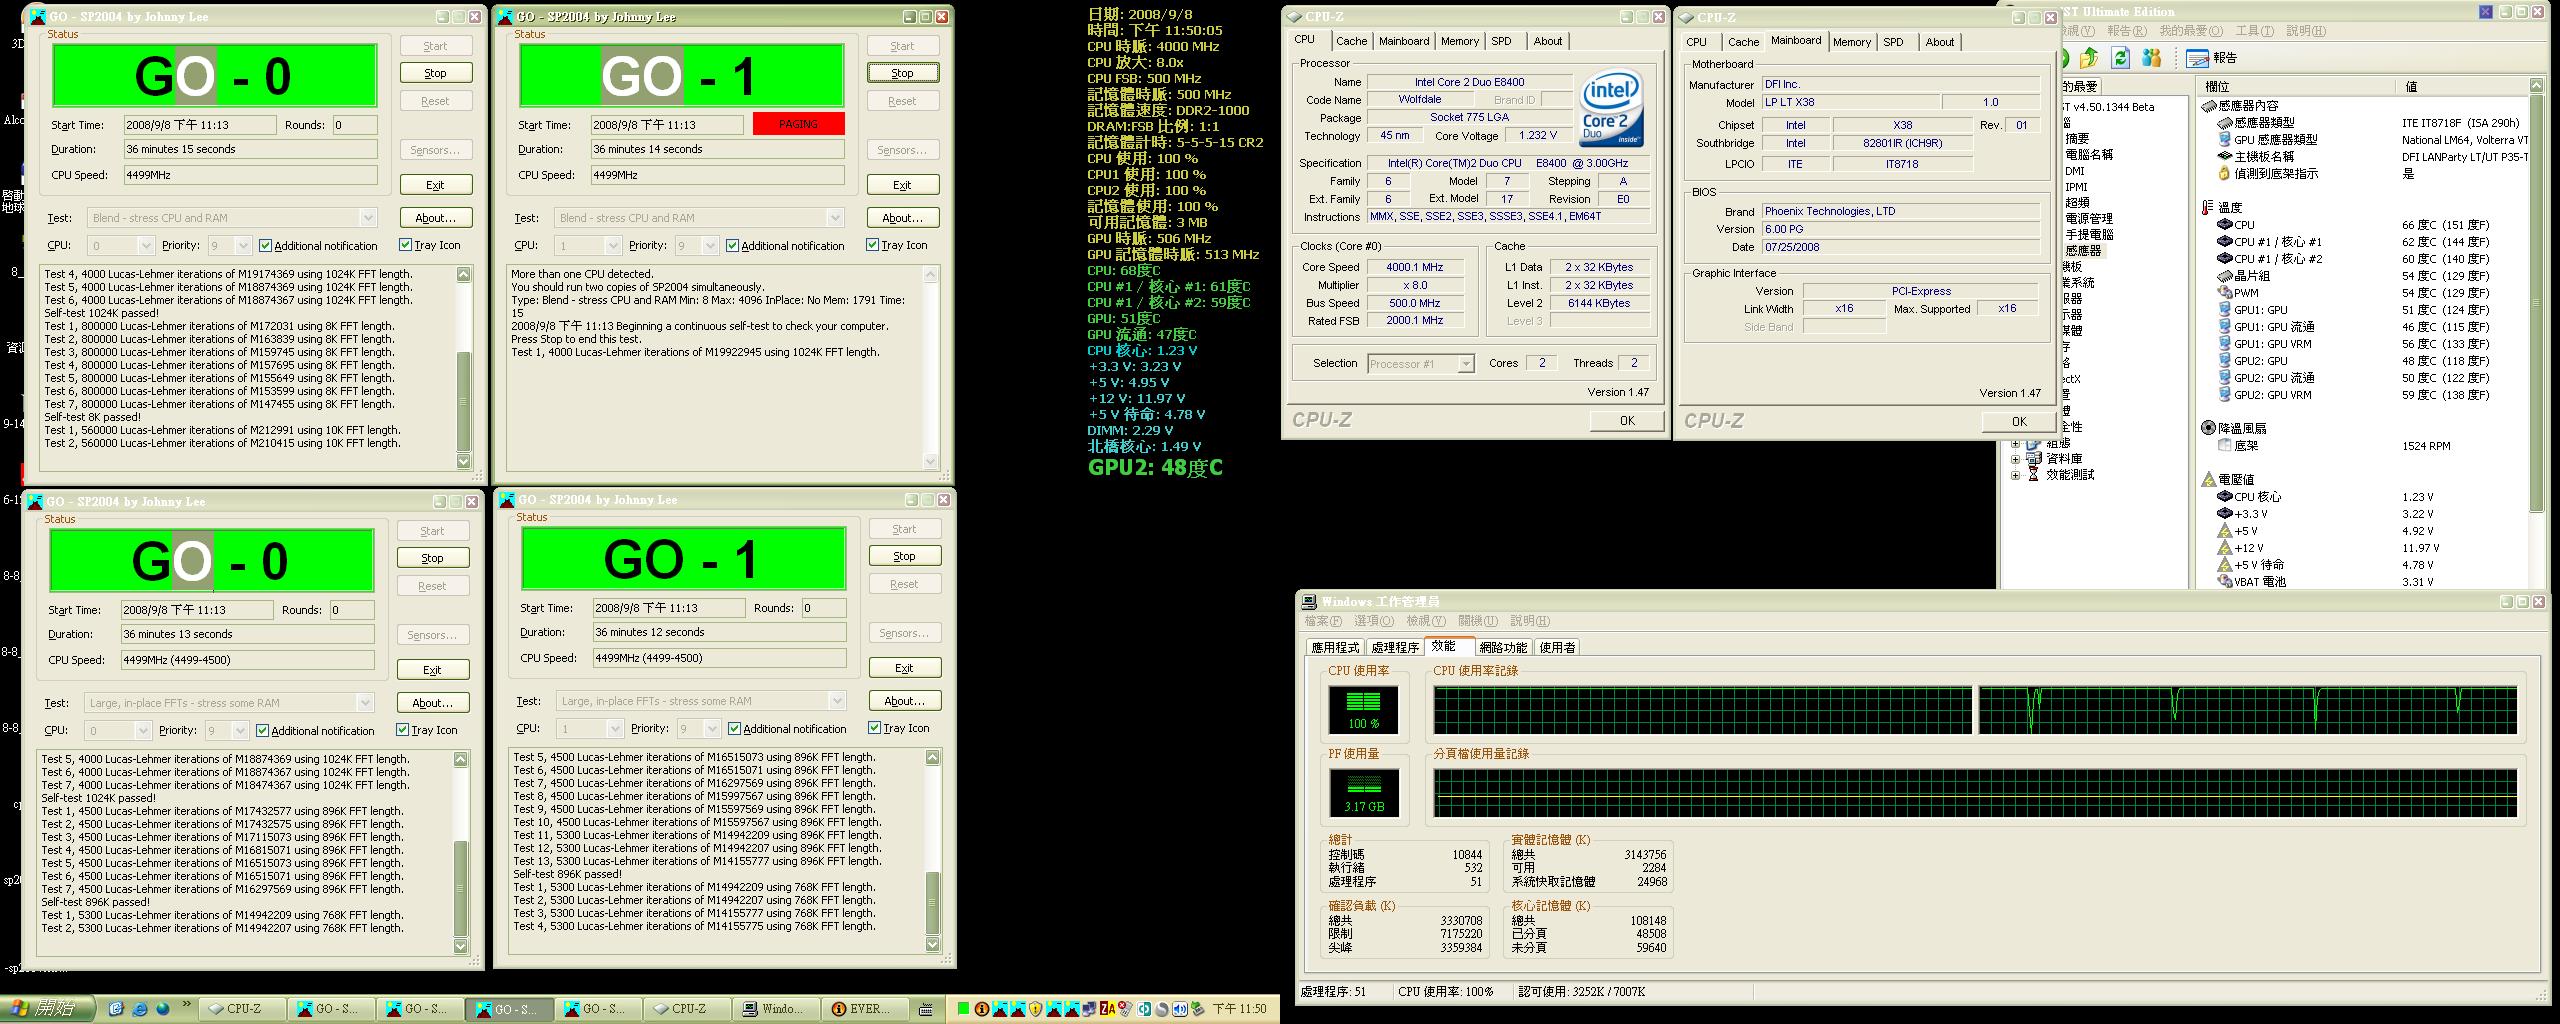The height and width of the screenshot is (1024, 2560).
Task: Expand the 資料庫 tree node in Everest
Action: (x=2015, y=459)
